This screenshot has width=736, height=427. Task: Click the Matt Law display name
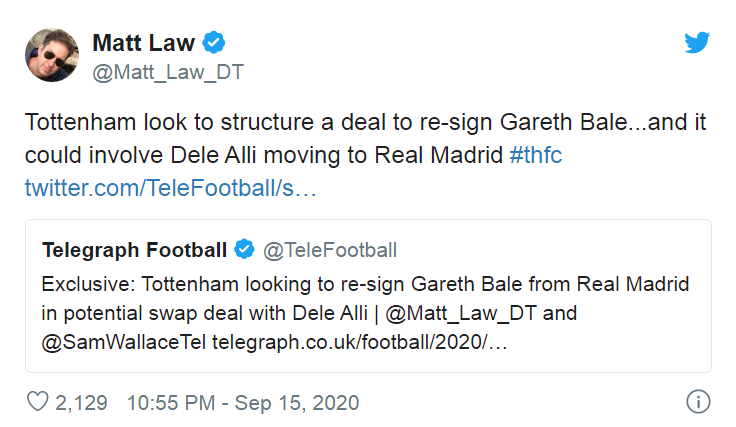coord(145,42)
